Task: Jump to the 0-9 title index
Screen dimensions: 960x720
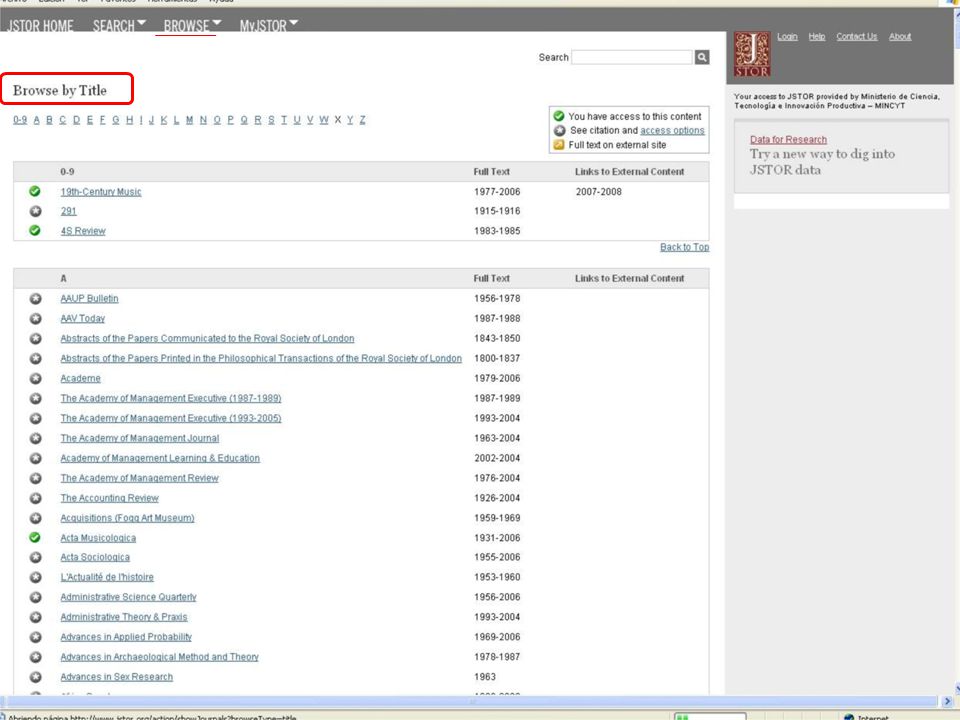Action: coord(20,120)
